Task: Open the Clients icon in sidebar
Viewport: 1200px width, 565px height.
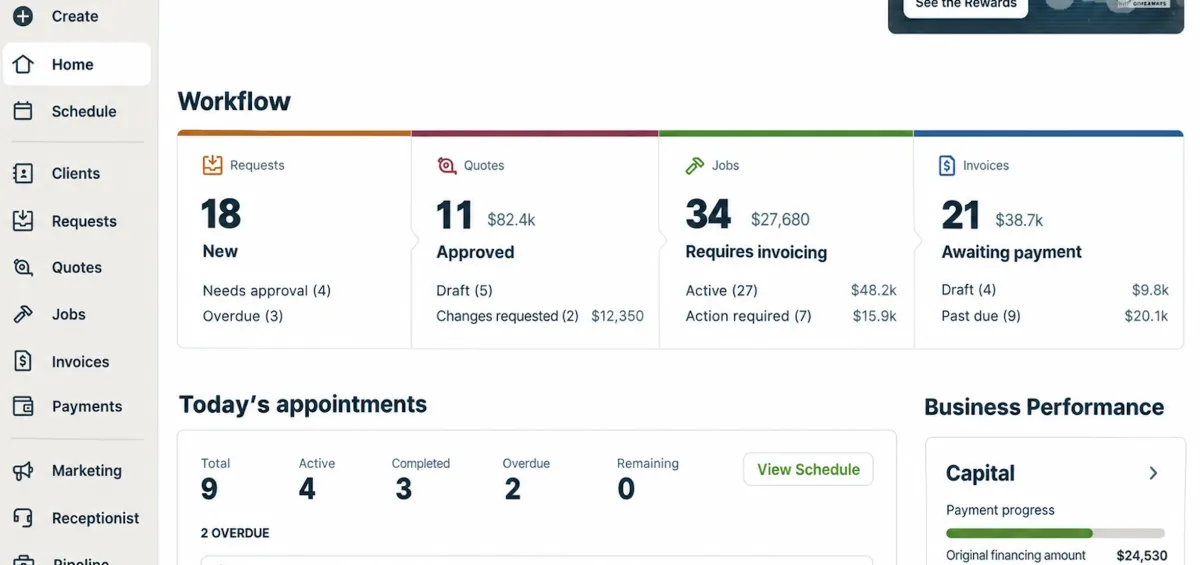Action: [23, 173]
